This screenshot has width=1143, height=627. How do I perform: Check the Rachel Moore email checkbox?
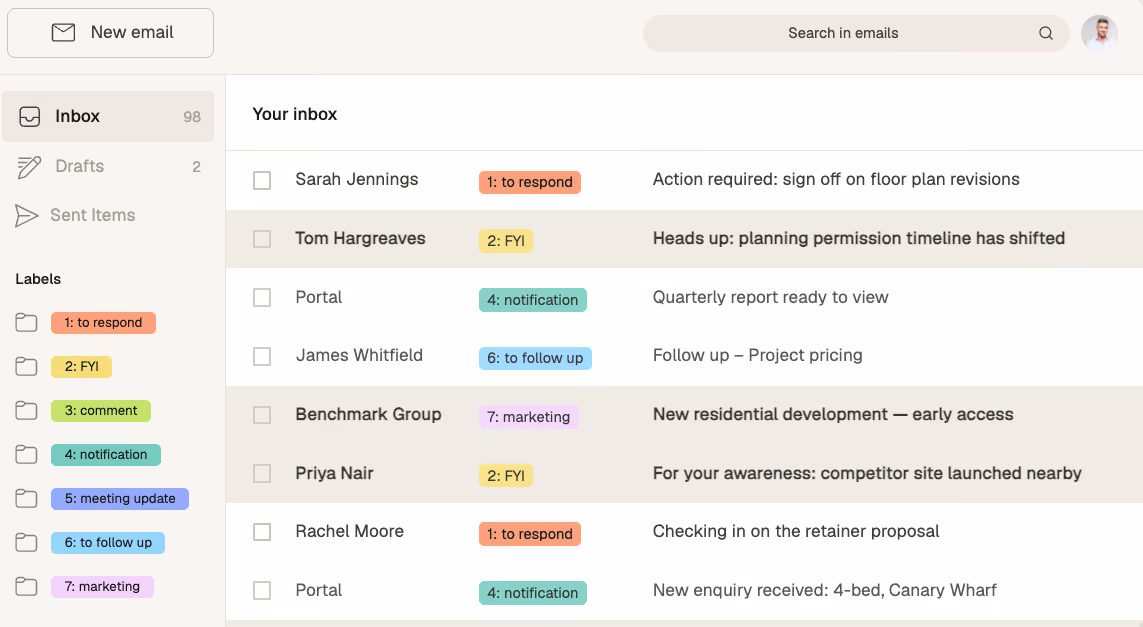262,532
